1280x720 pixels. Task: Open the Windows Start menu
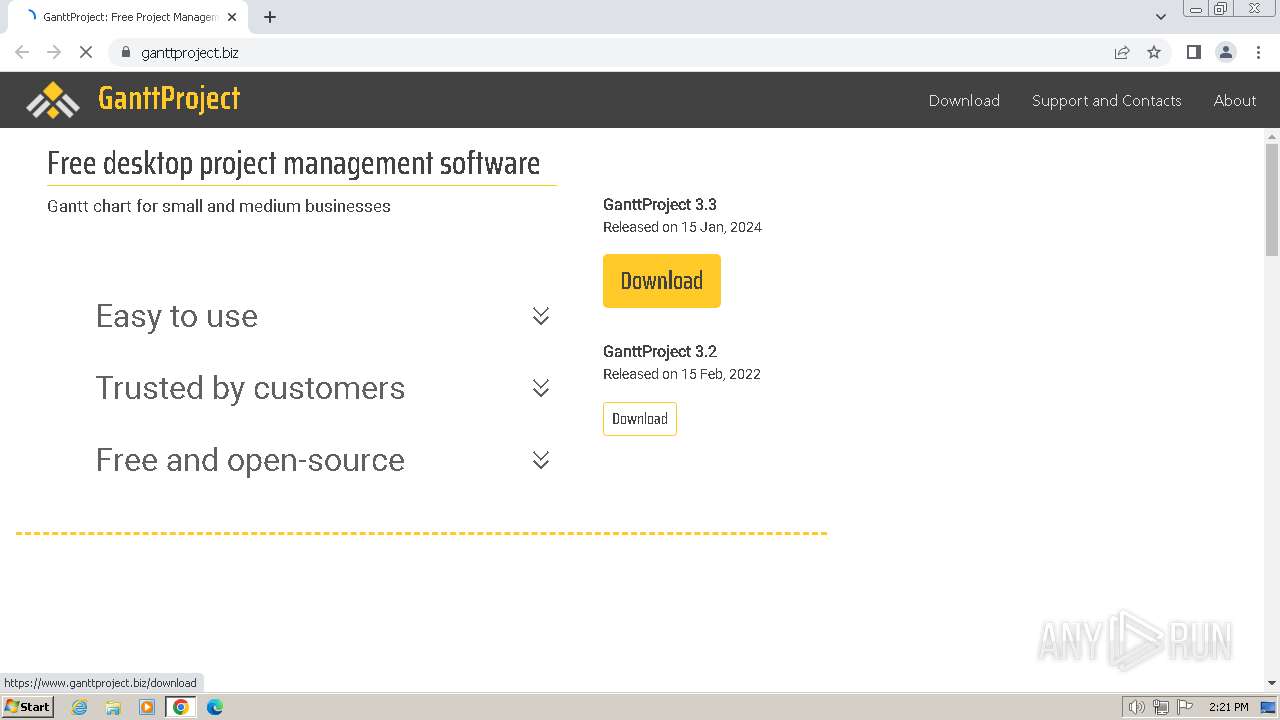[x=28, y=706]
